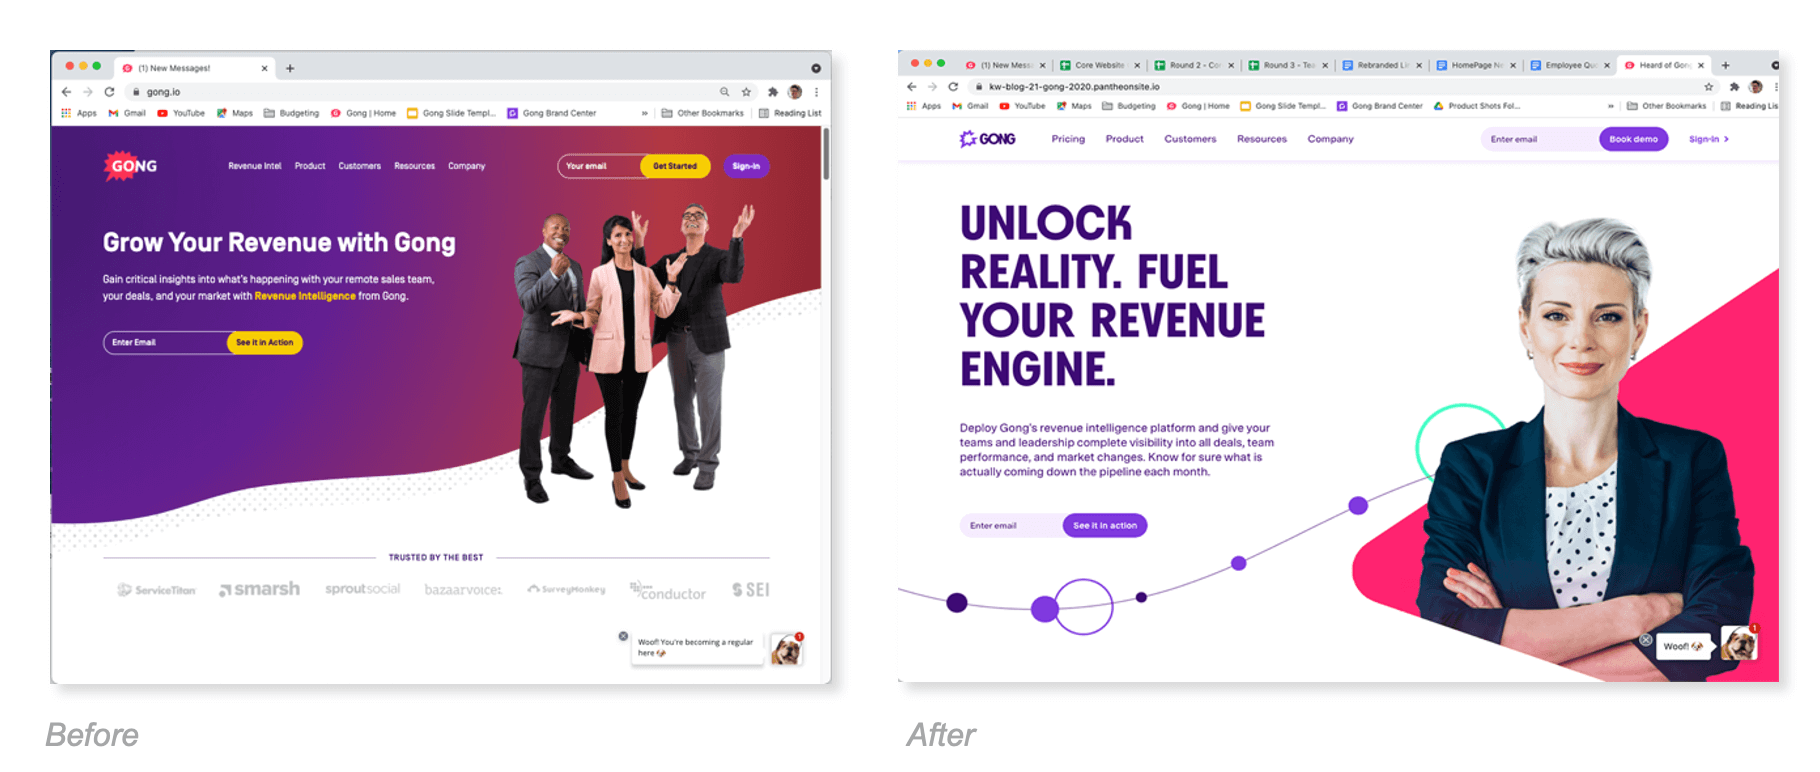The height and width of the screenshot is (772, 1820).
Task: Open Other Bookmarks folder in the gong.io window
Action: (703, 113)
